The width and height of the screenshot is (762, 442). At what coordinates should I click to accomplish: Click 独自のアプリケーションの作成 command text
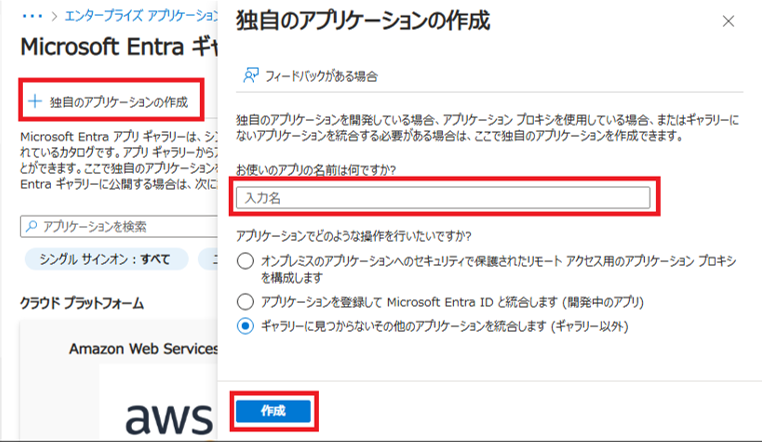[x=119, y=102]
